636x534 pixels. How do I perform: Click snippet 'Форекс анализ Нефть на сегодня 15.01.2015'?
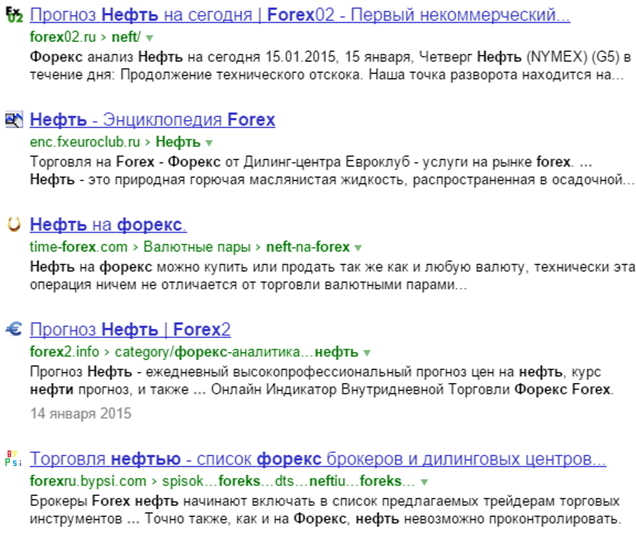click(331, 57)
